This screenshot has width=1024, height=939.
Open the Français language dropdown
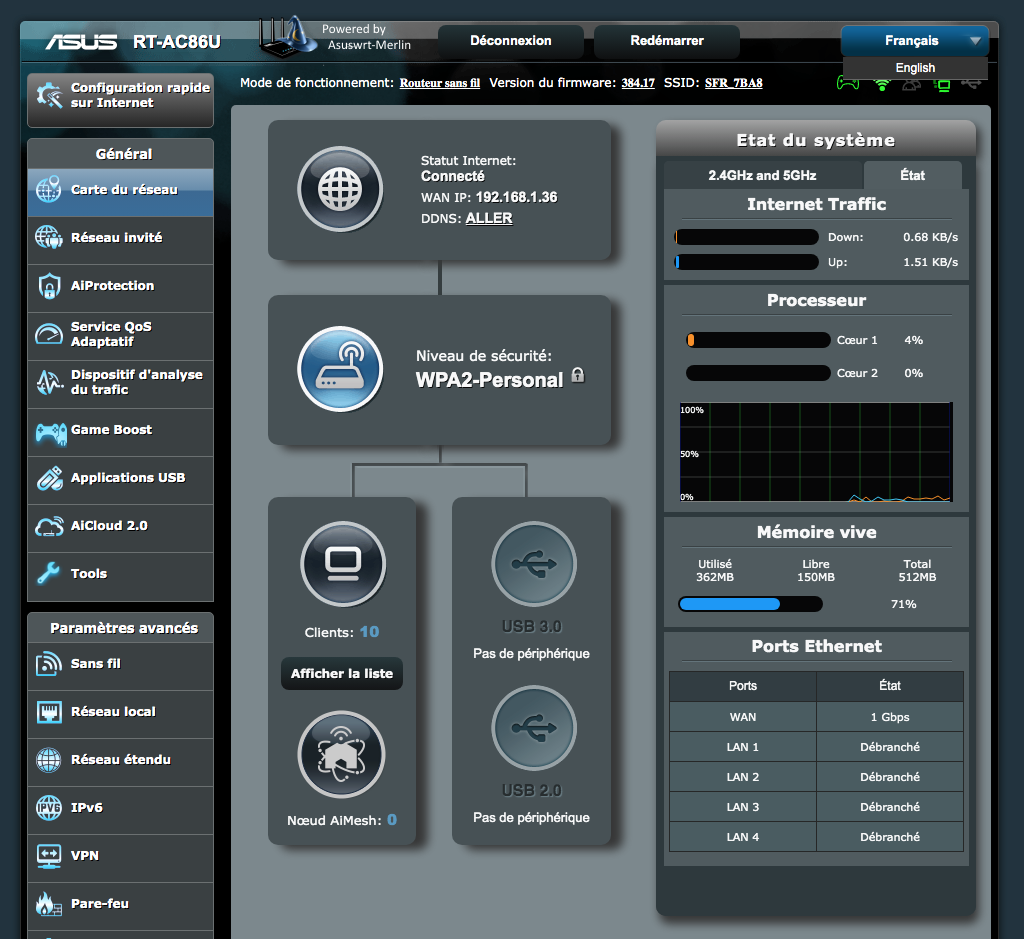pyautogui.click(x=914, y=41)
